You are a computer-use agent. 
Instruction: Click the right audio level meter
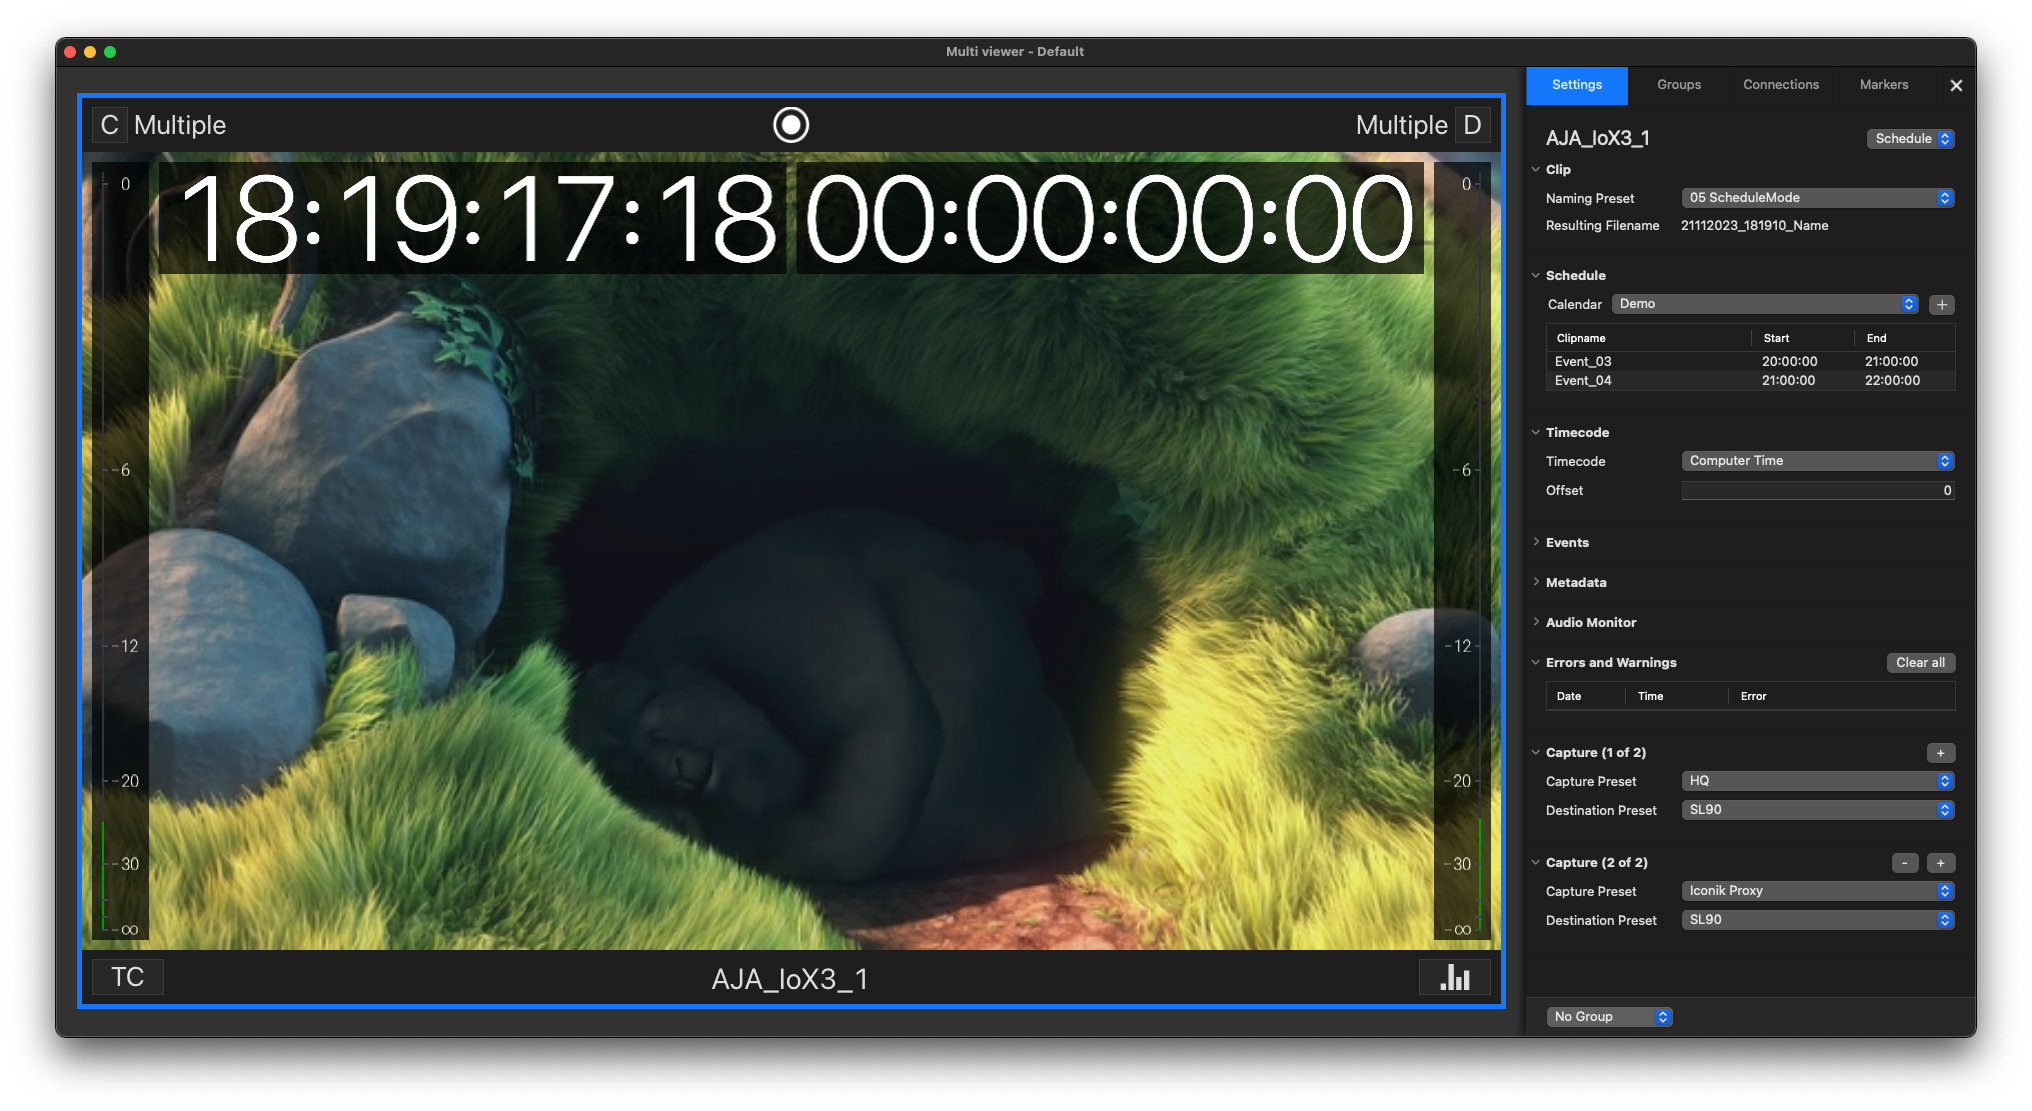coord(1462,551)
